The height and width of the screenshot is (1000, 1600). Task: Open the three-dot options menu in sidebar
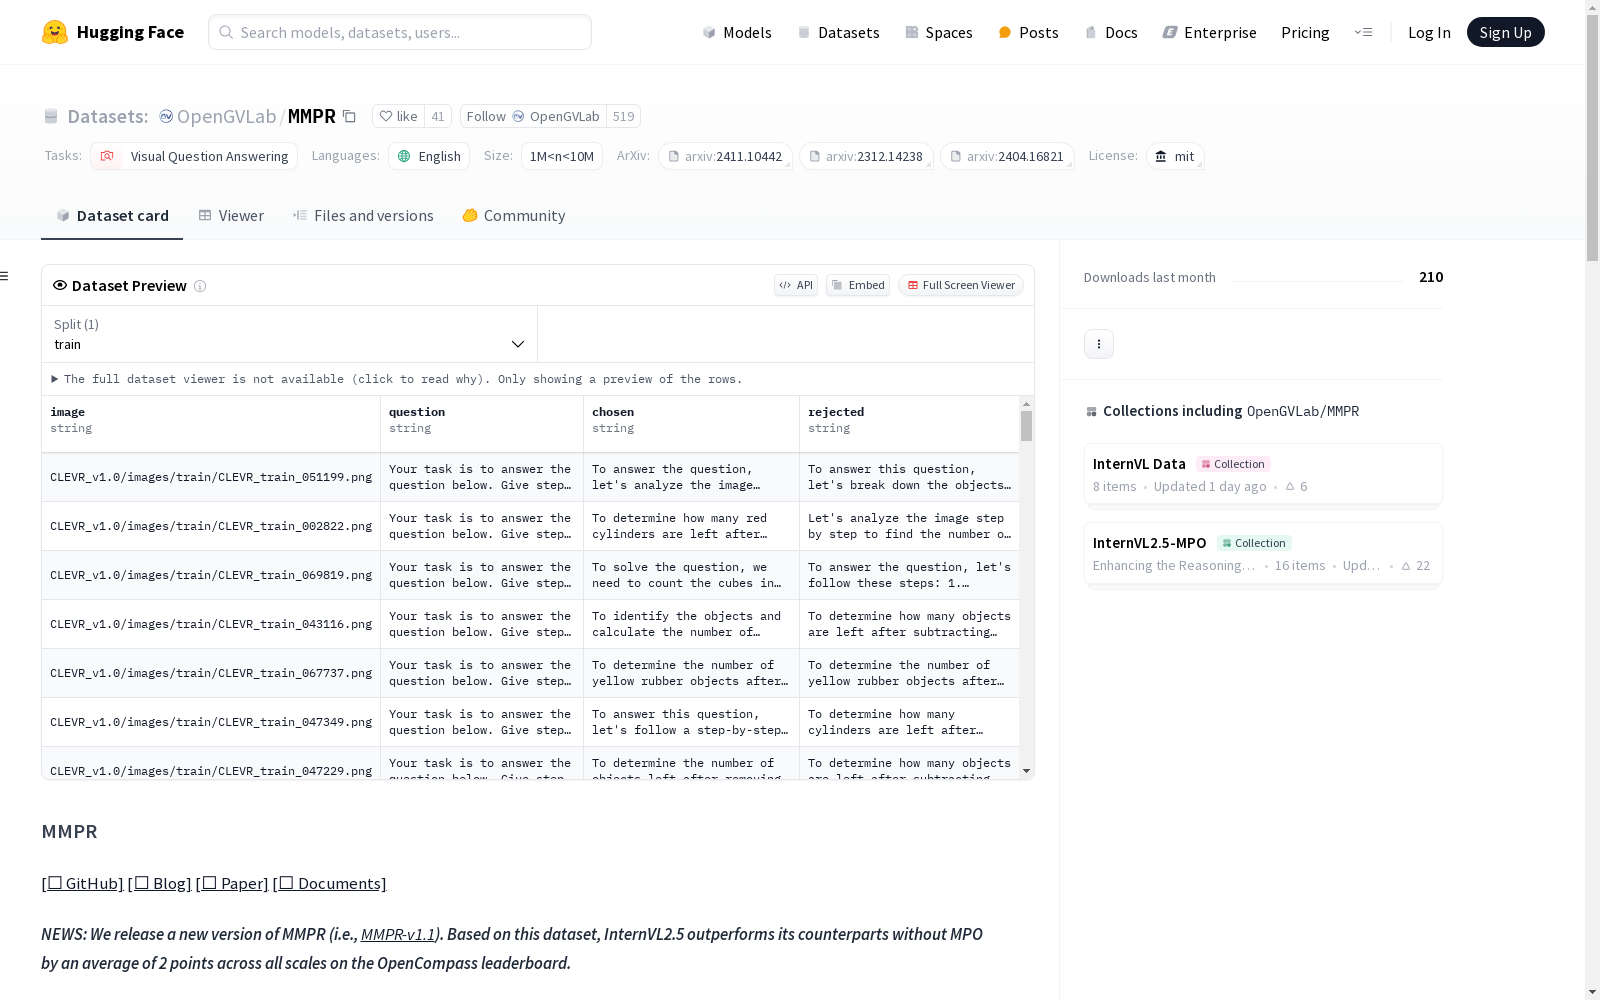click(1099, 344)
